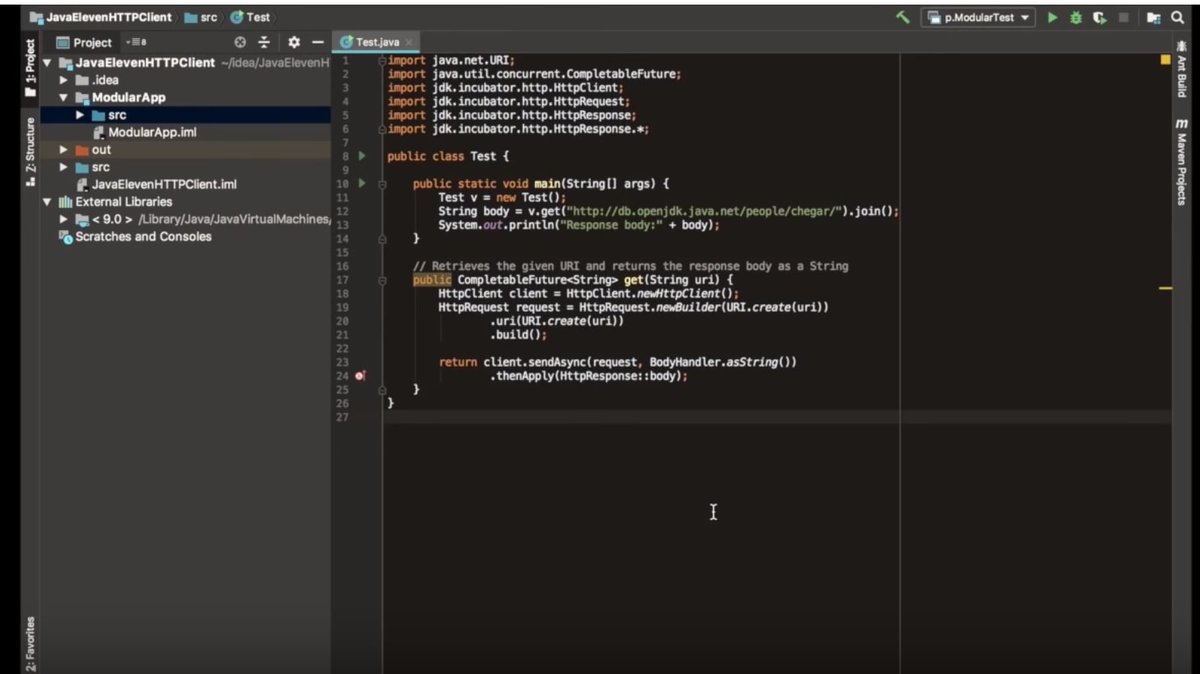Toggle the fold marker on the get method at line 17

(382, 280)
